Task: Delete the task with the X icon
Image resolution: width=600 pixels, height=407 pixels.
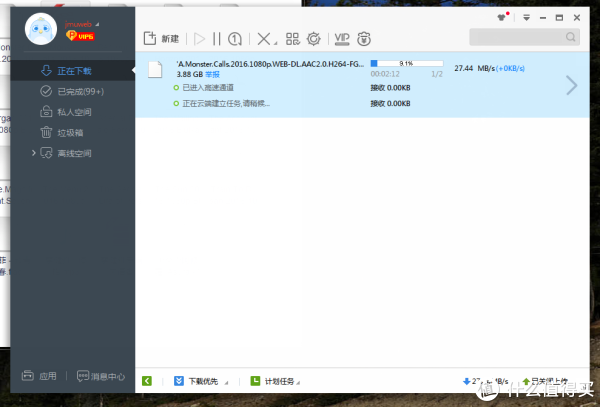Action: (264, 39)
